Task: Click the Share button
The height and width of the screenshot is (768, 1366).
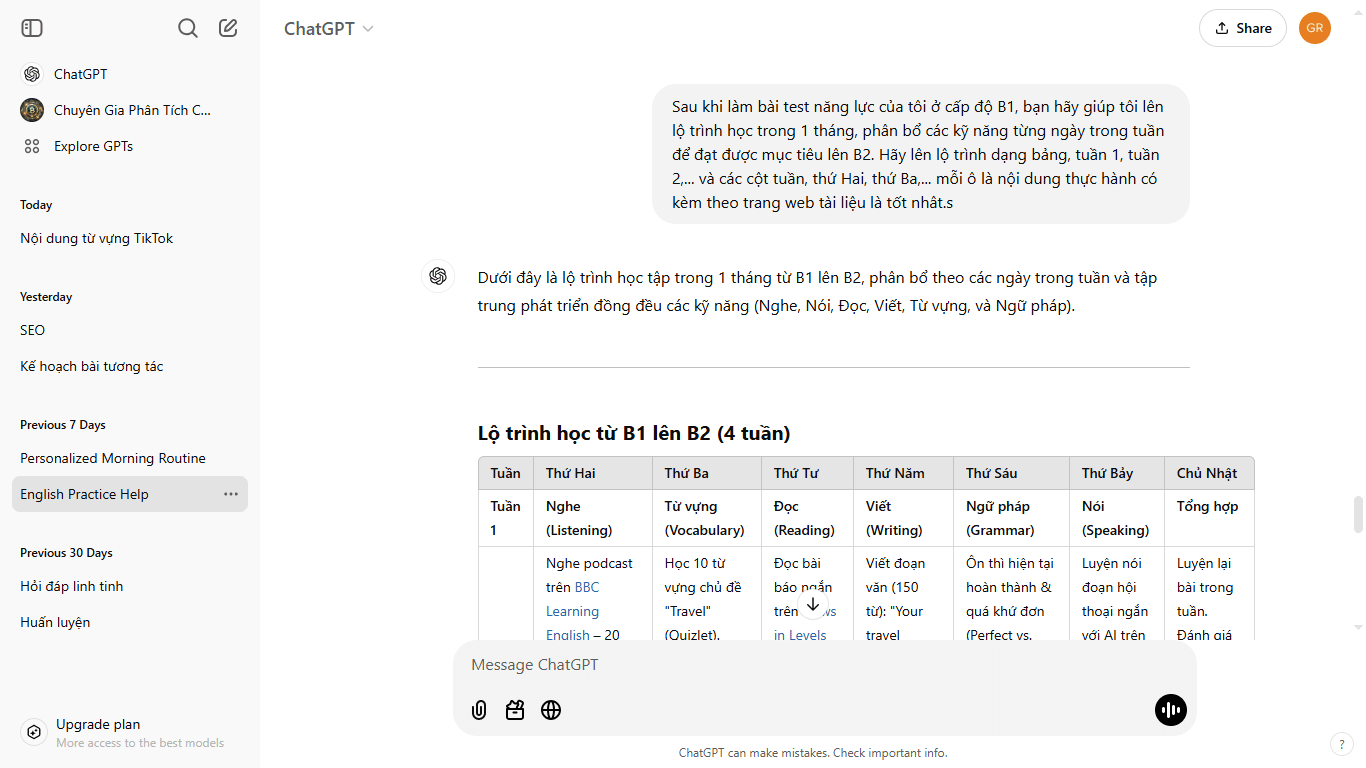Action: pos(1242,28)
